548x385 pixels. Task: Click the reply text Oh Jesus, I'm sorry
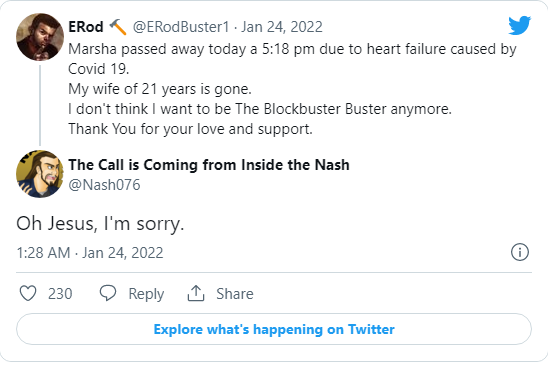coord(100,223)
